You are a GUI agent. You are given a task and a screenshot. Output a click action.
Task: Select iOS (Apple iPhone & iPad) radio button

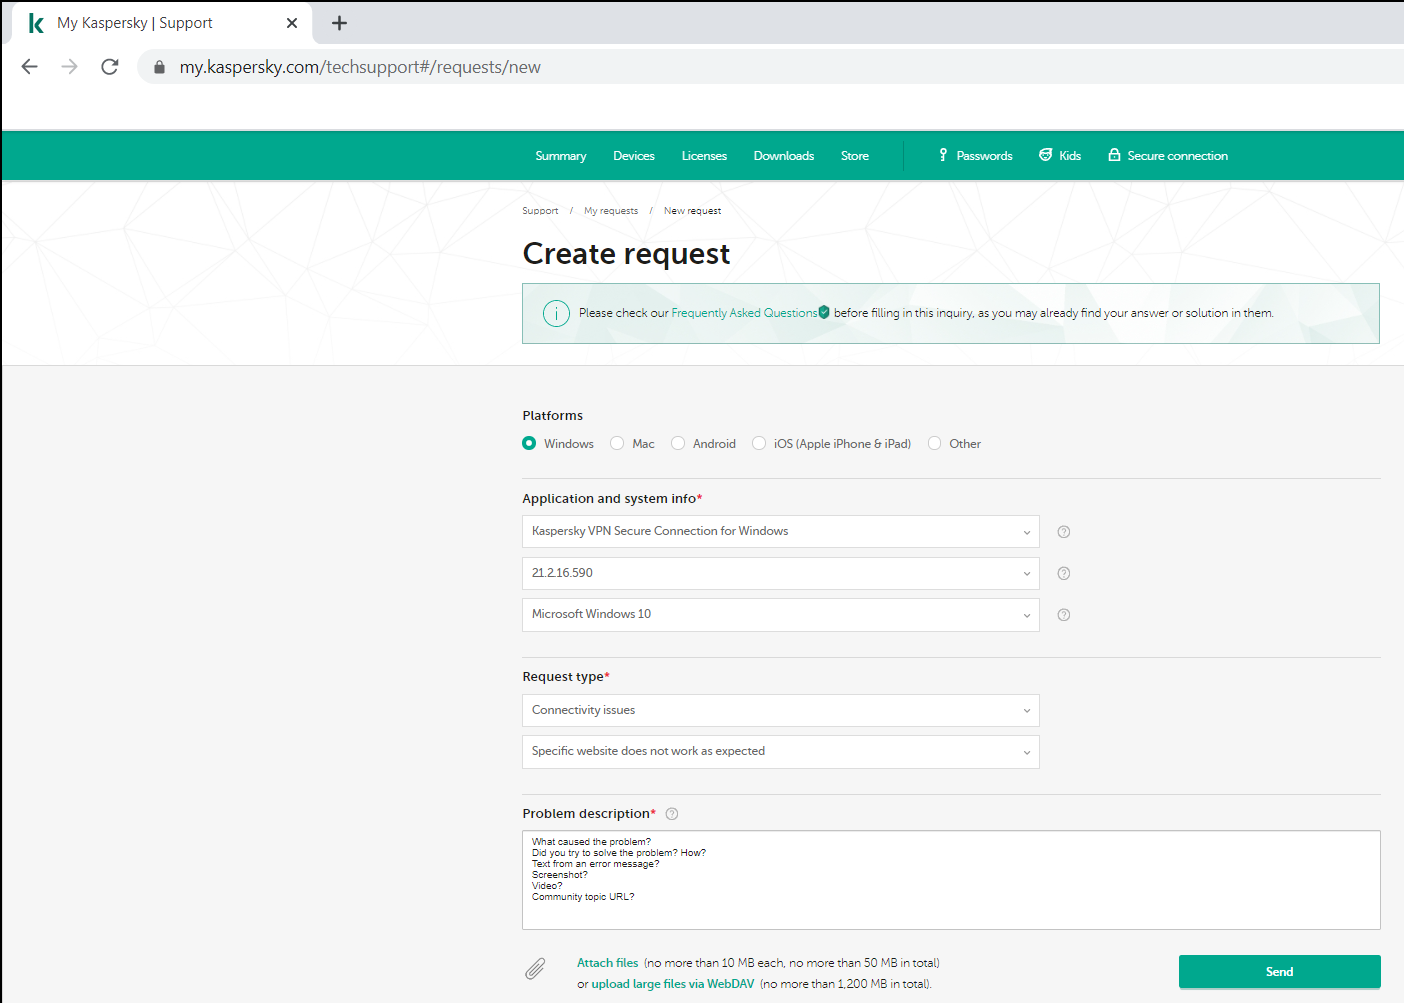coord(759,443)
